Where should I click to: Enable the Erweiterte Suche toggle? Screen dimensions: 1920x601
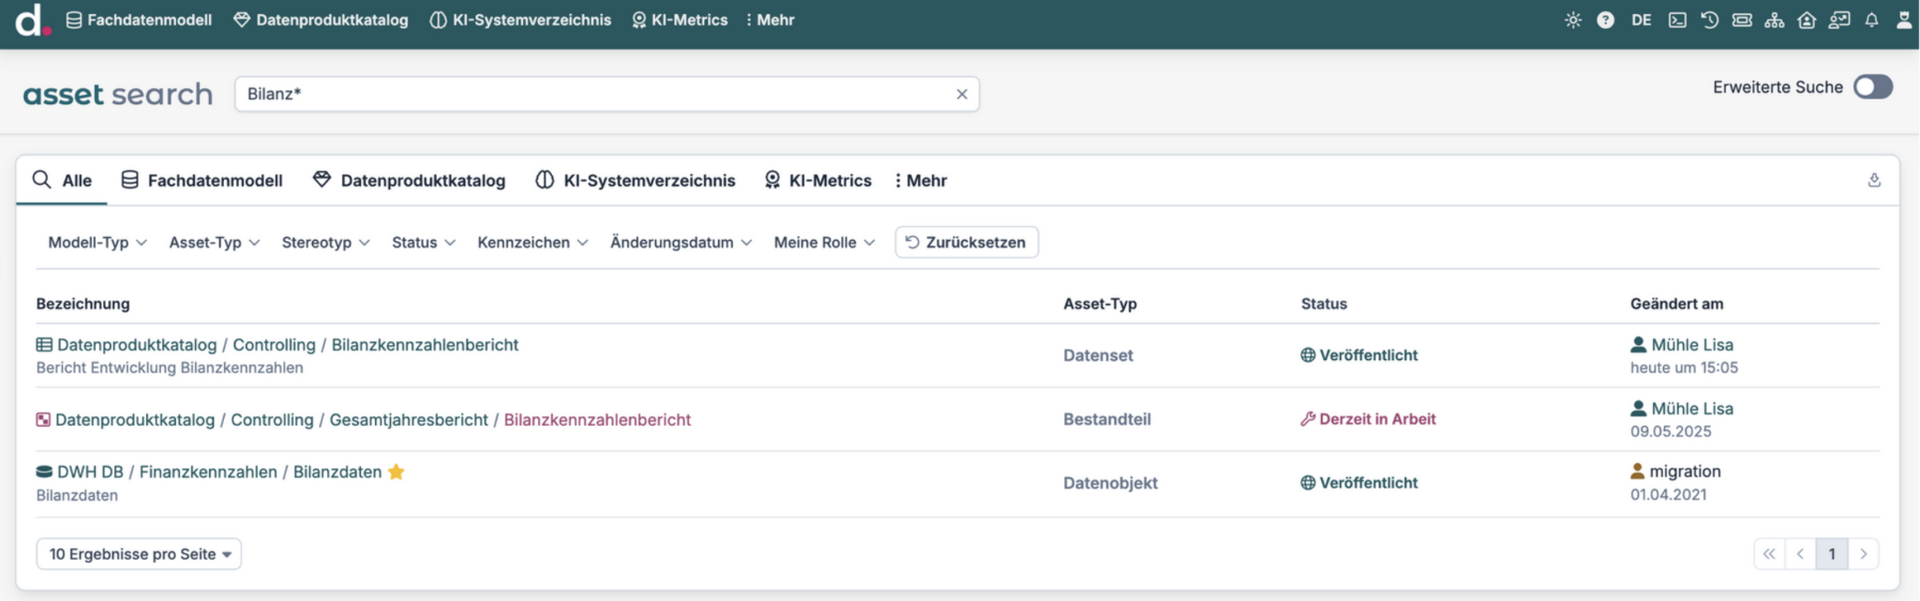[x=1872, y=87]
